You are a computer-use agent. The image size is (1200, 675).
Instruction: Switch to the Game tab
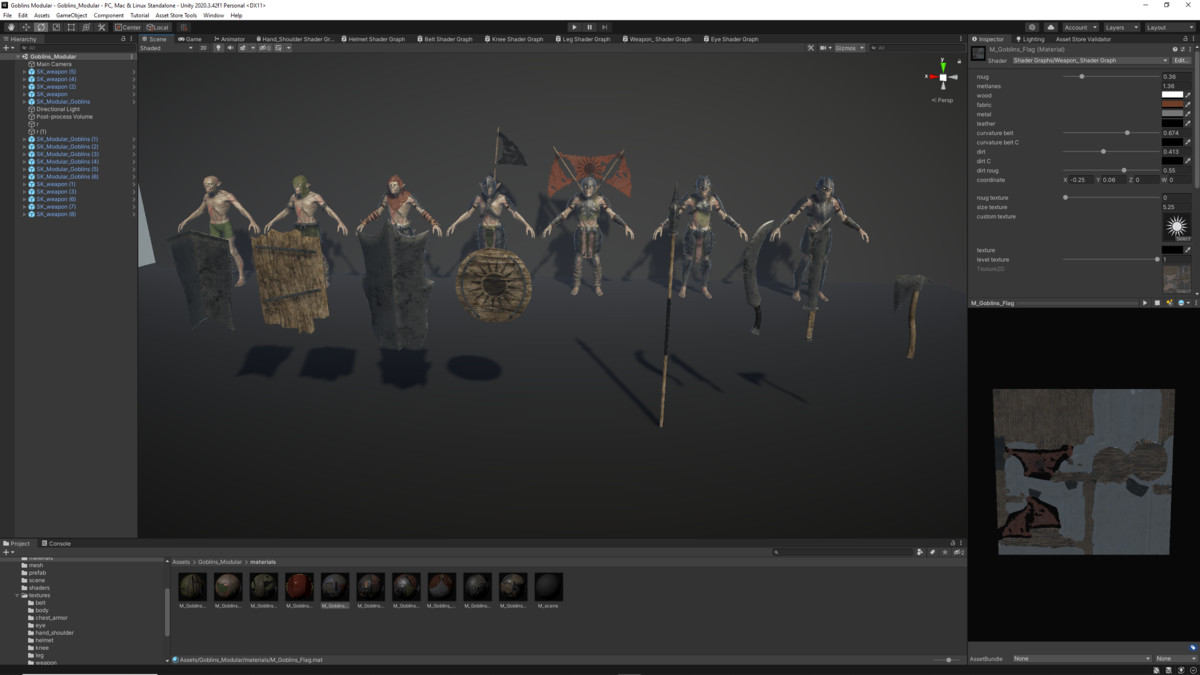click(x=190, y=39)
